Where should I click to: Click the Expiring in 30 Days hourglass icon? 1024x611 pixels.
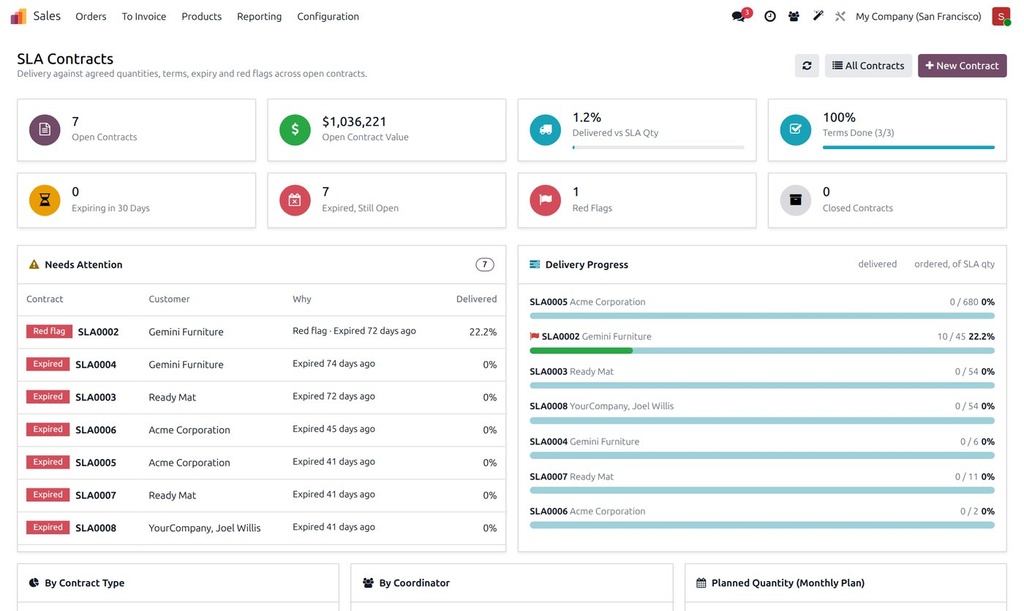point(44,200)
